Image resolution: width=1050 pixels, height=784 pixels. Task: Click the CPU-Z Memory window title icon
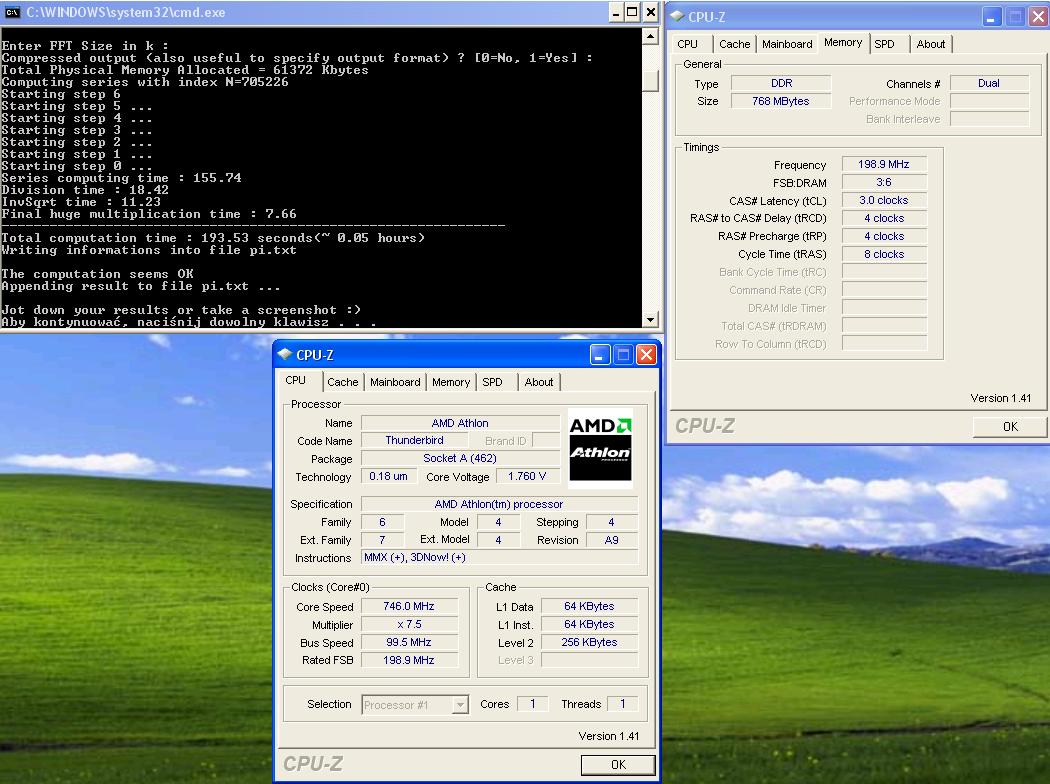pyautogui.click(x=678, y=17)
